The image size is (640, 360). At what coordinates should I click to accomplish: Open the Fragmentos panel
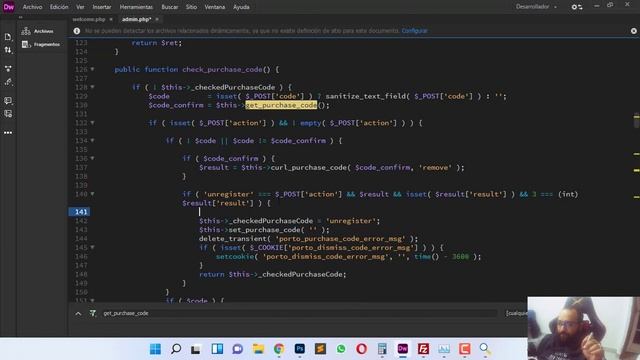tap(40, 44)
